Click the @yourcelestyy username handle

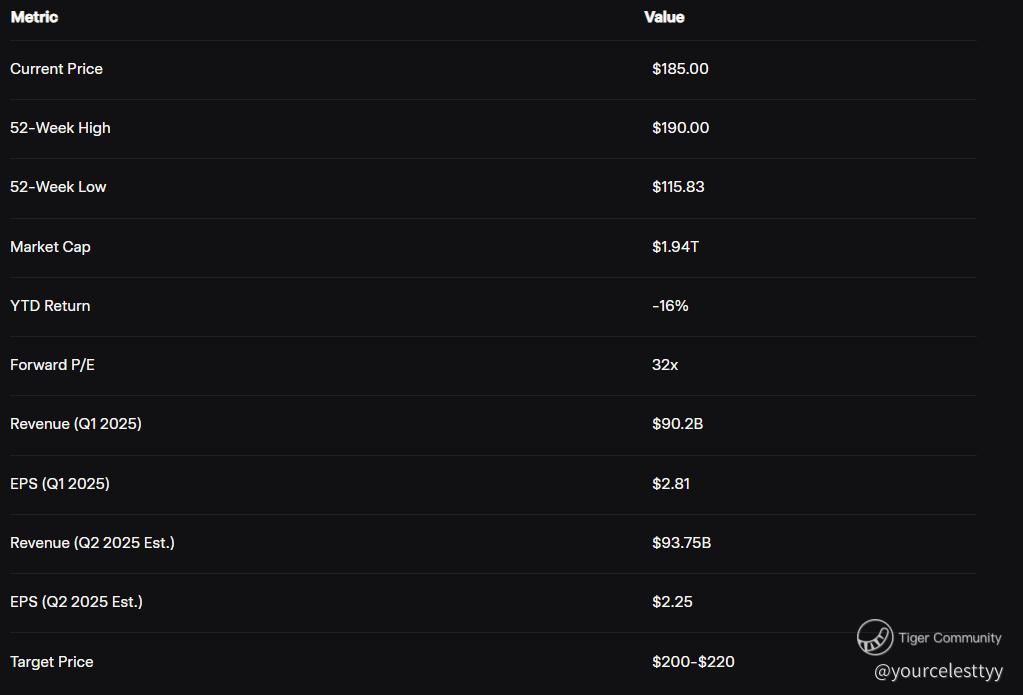tap(938, 671)
